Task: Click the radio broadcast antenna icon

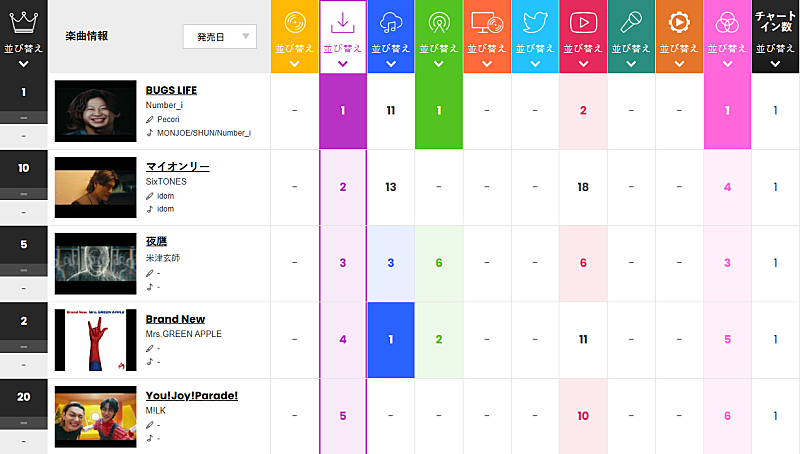Action: tap(439, 23)
